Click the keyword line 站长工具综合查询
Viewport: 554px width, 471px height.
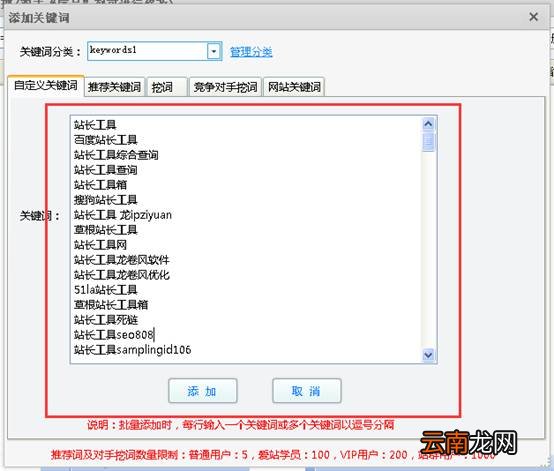point(116,155)
